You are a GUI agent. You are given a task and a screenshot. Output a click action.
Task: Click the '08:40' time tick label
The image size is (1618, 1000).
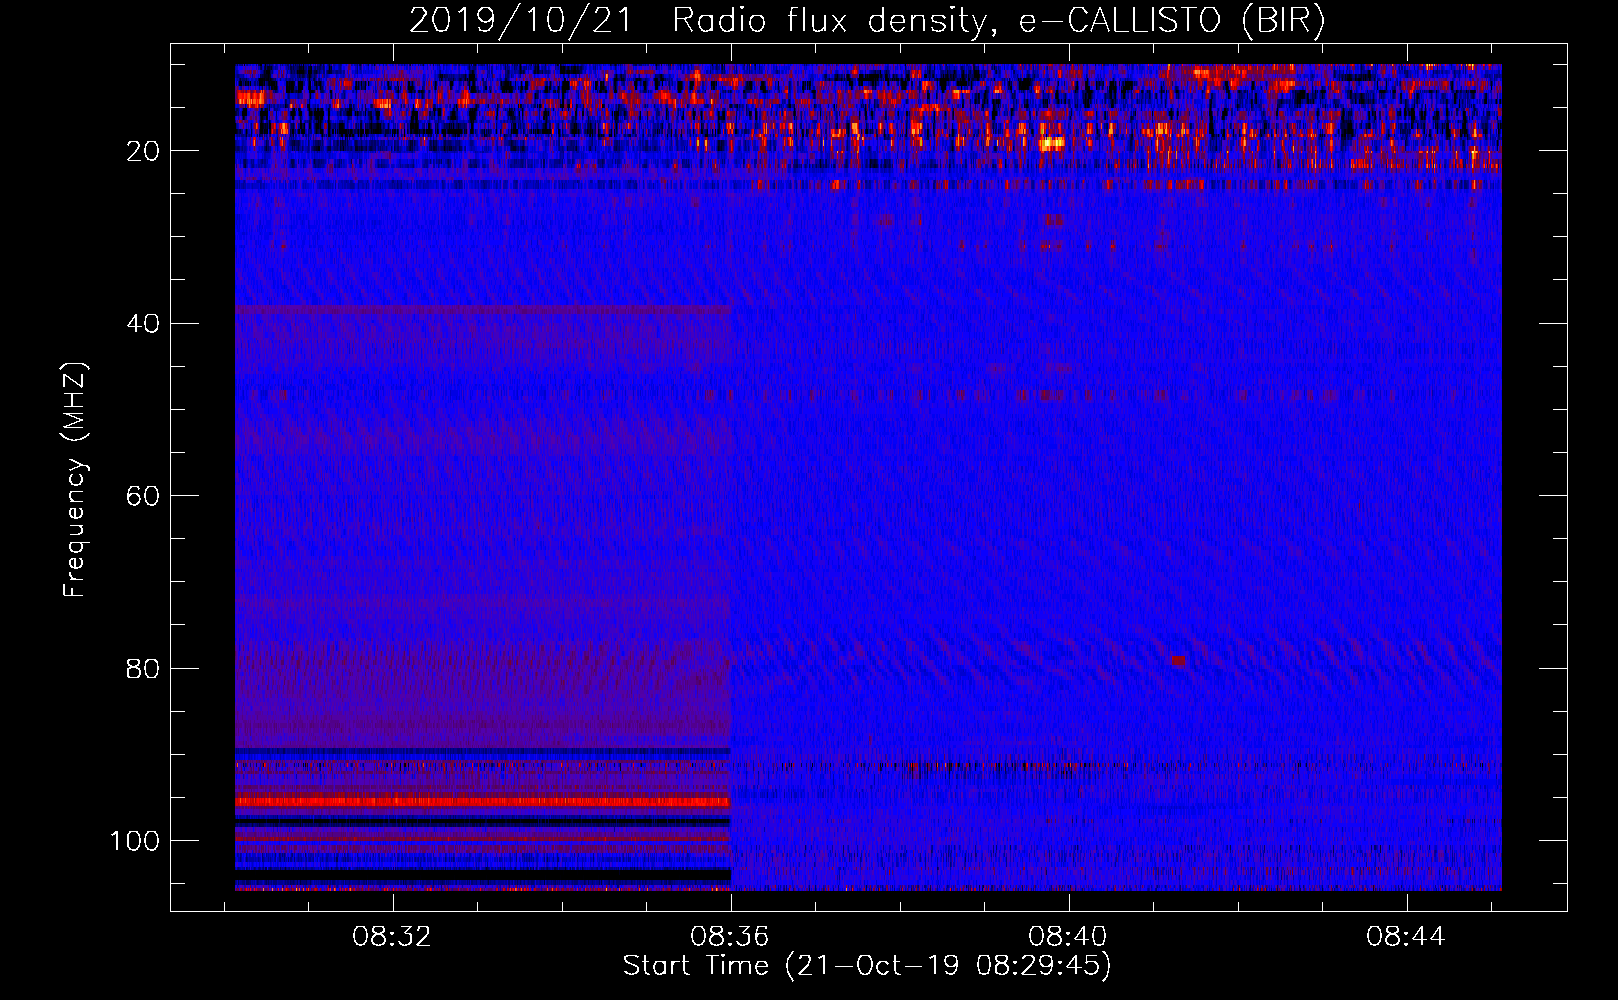click(1068, 937)
